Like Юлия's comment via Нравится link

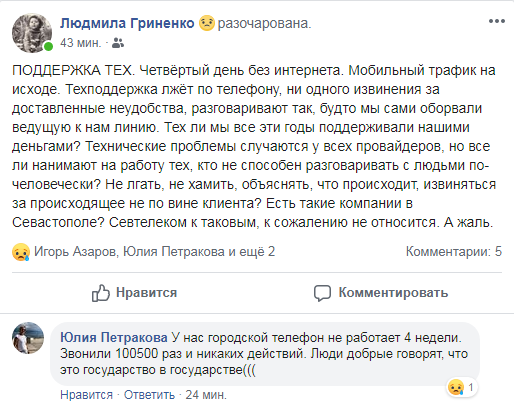pos(87,395)
